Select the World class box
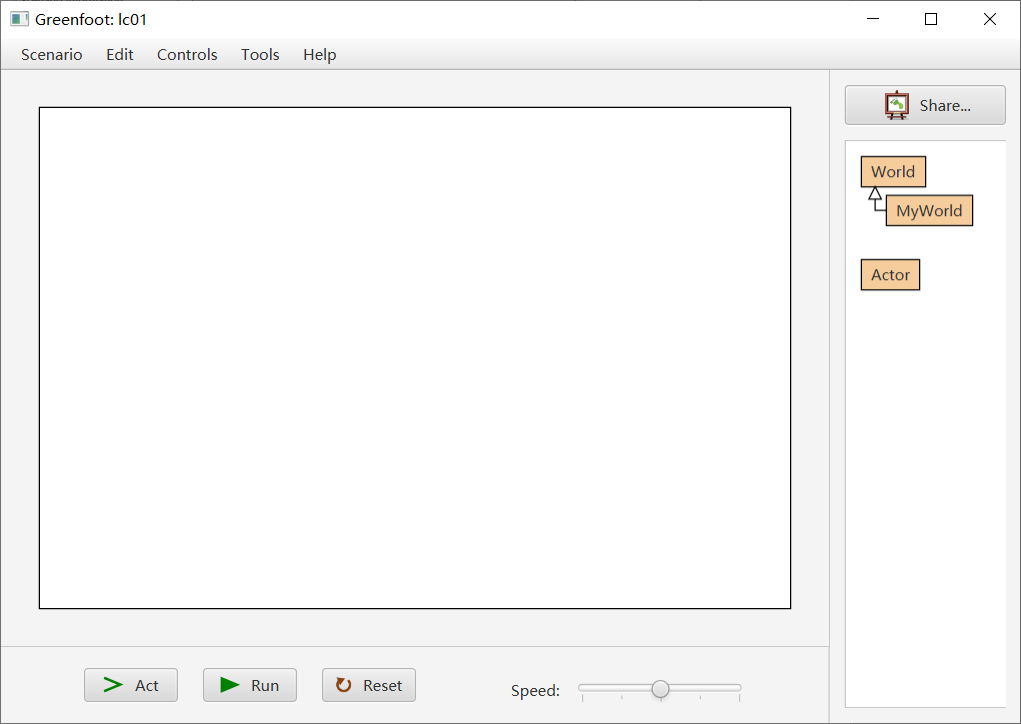Screen dimensions: 1021x724 [x=893, y=172]
